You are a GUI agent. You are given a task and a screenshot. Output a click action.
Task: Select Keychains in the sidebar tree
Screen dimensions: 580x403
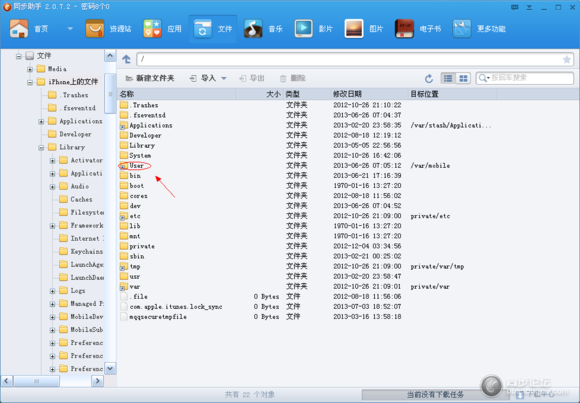tap(81, 251)
